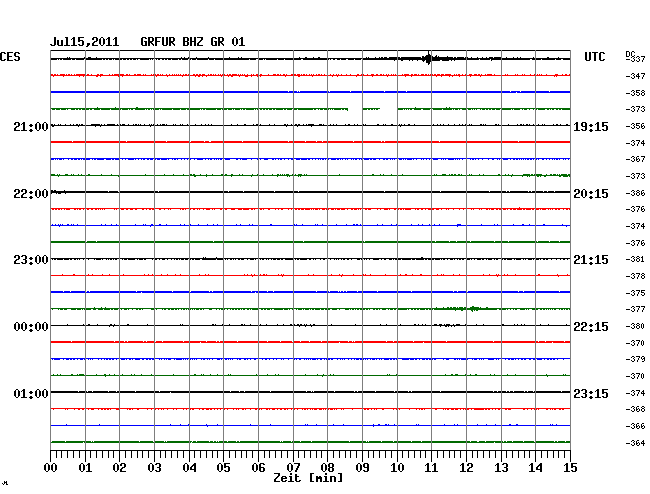Click the "UTC" column header
The height and width of the screenshot is (494, 650).
pyautogui.click(x=594, y=57)
